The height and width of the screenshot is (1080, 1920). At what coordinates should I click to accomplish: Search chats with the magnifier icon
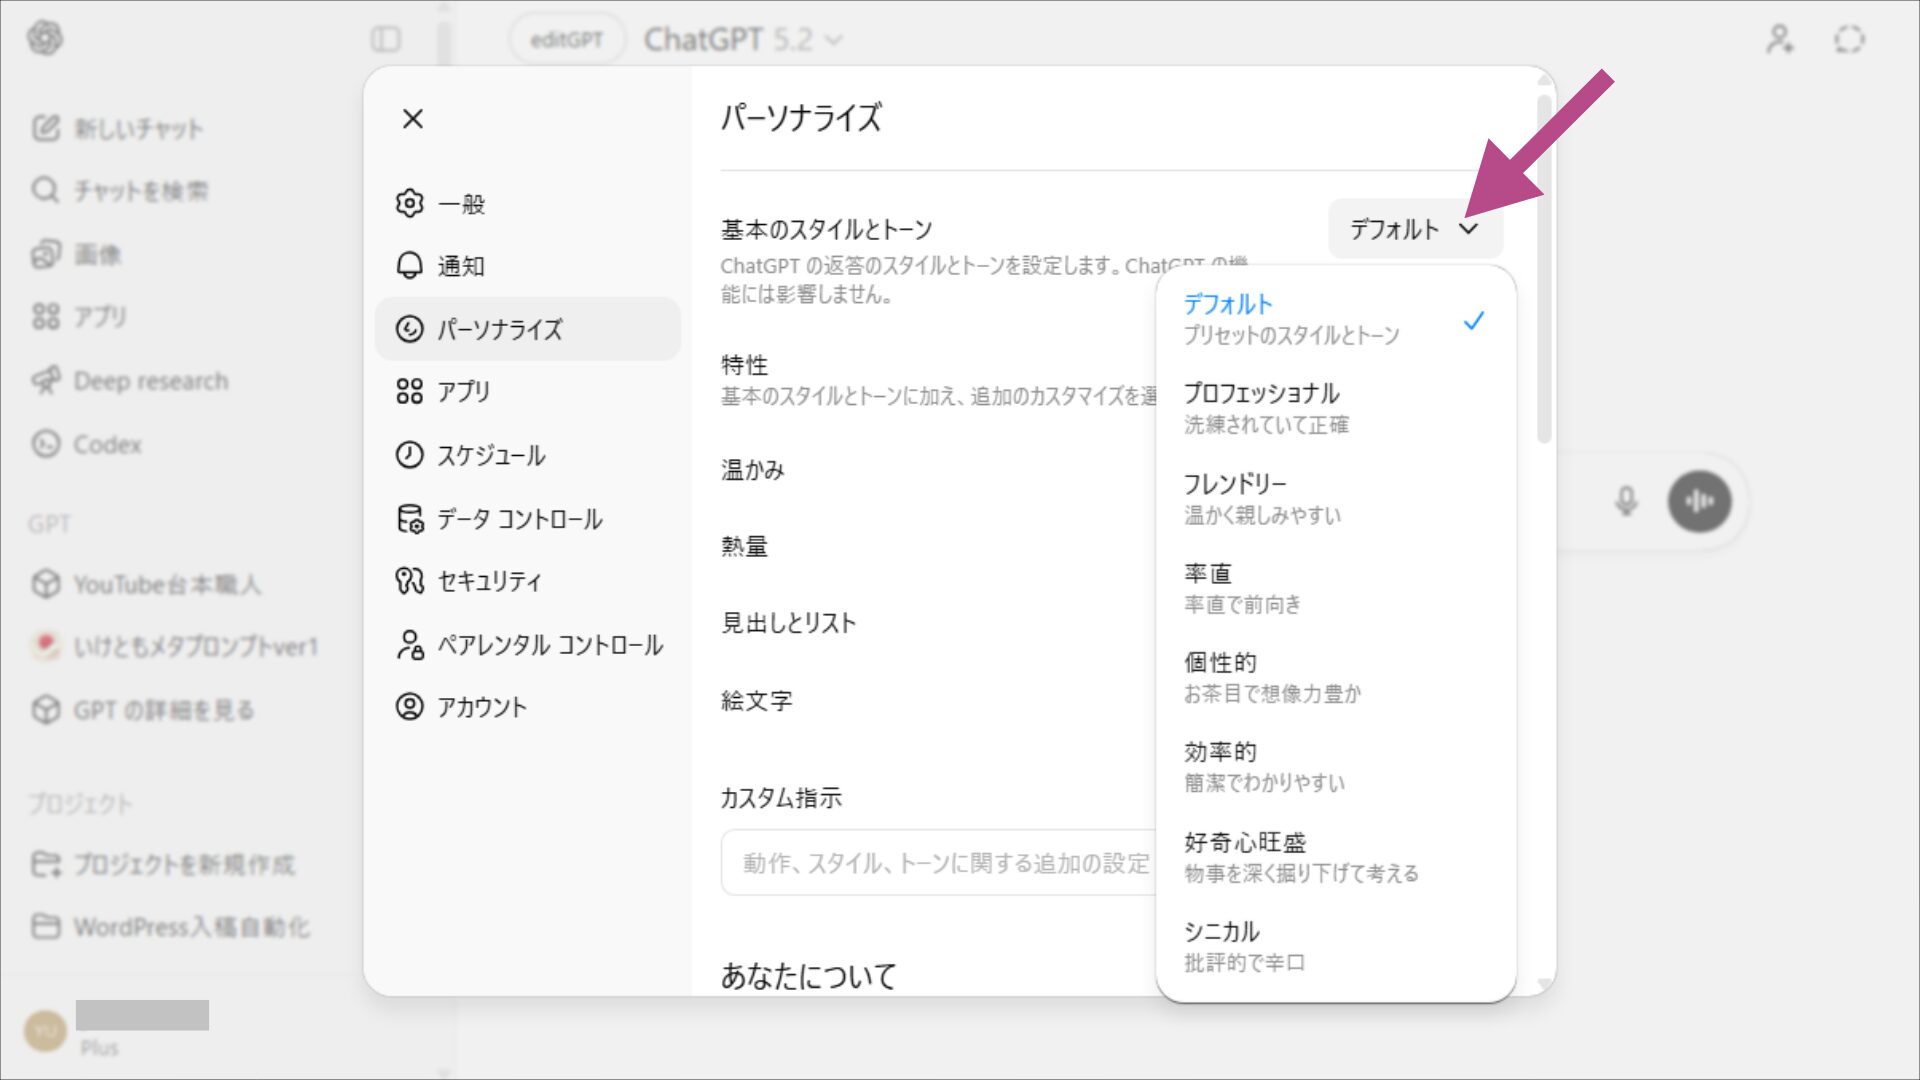pos(137,190)
